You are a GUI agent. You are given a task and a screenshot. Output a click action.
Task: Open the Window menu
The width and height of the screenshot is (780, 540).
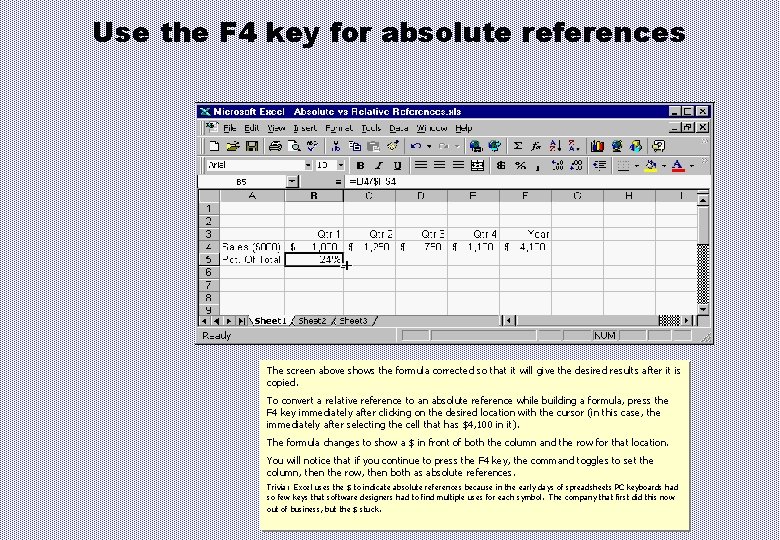click(432, 128)
